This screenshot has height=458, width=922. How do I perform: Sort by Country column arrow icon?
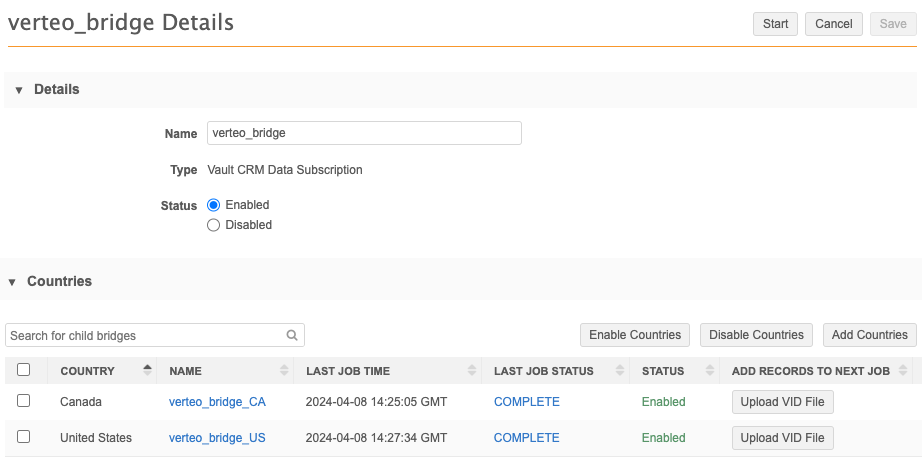tap(148, 371)
